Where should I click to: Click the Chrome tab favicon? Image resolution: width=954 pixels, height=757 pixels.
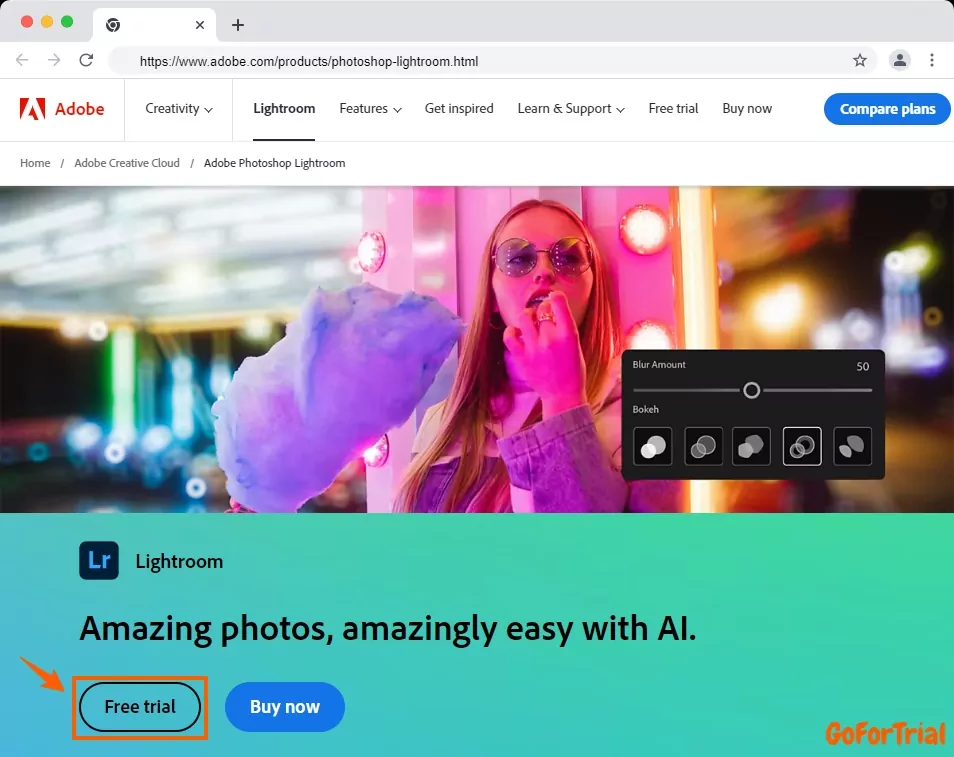pyautogui.click(x=113, y=25)
